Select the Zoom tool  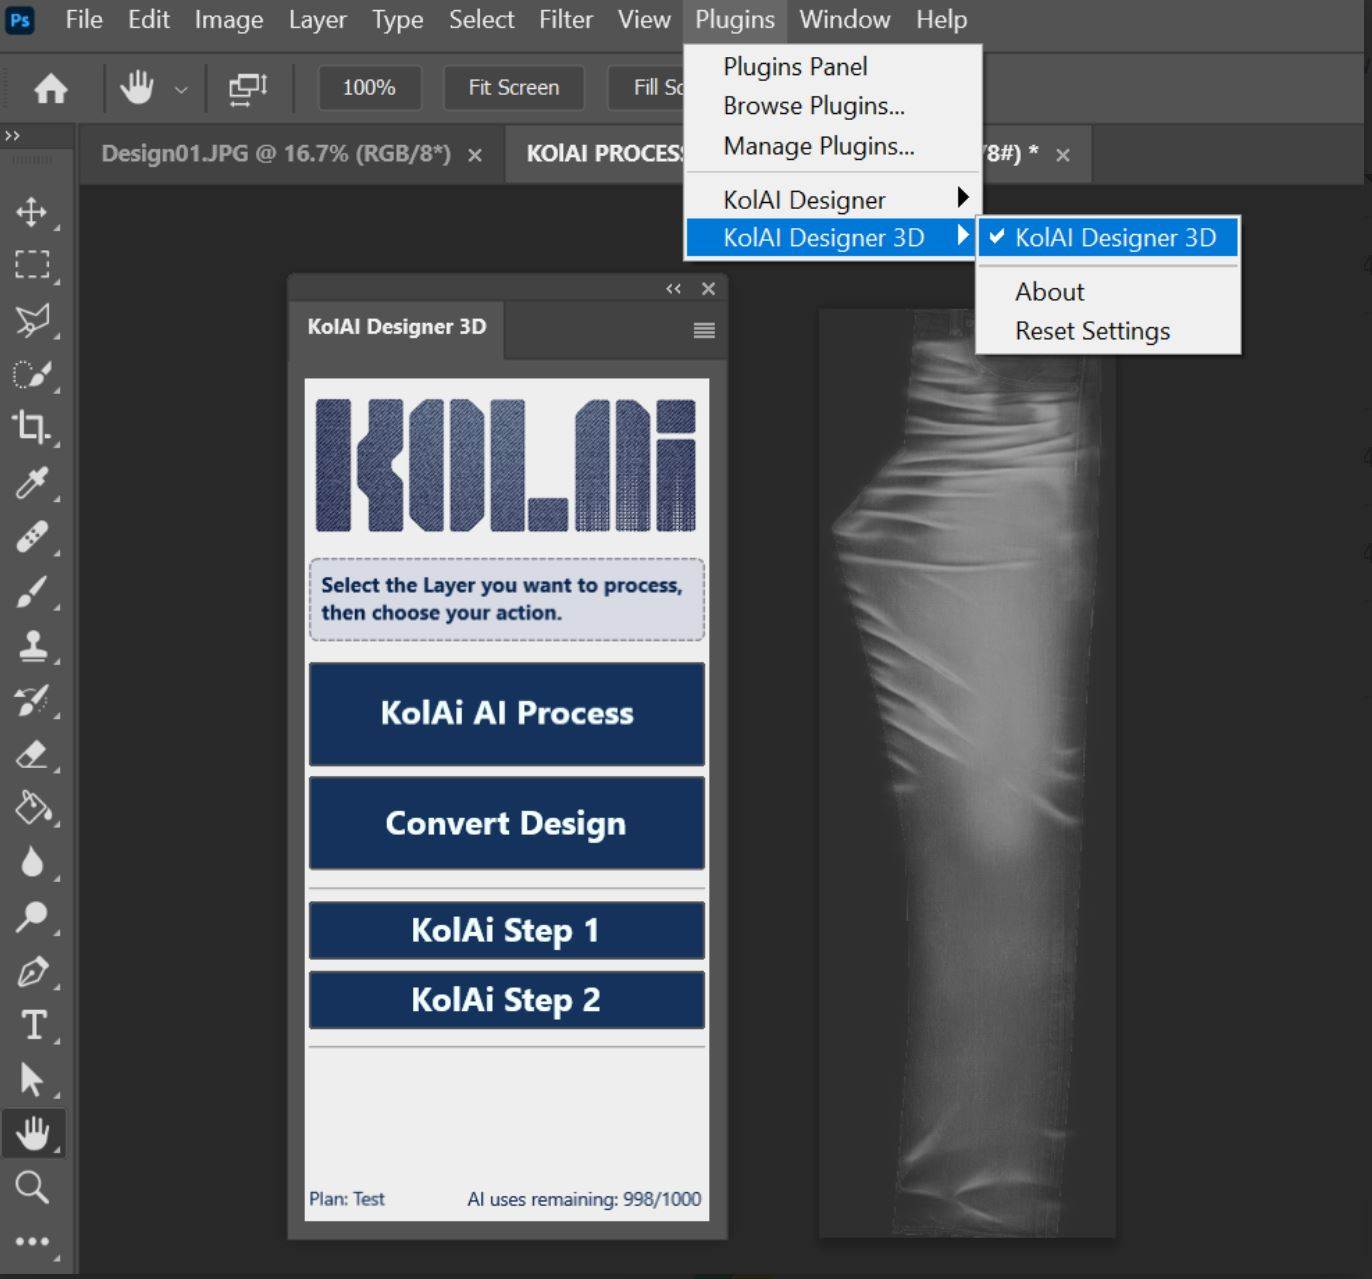coord(34,1187)
